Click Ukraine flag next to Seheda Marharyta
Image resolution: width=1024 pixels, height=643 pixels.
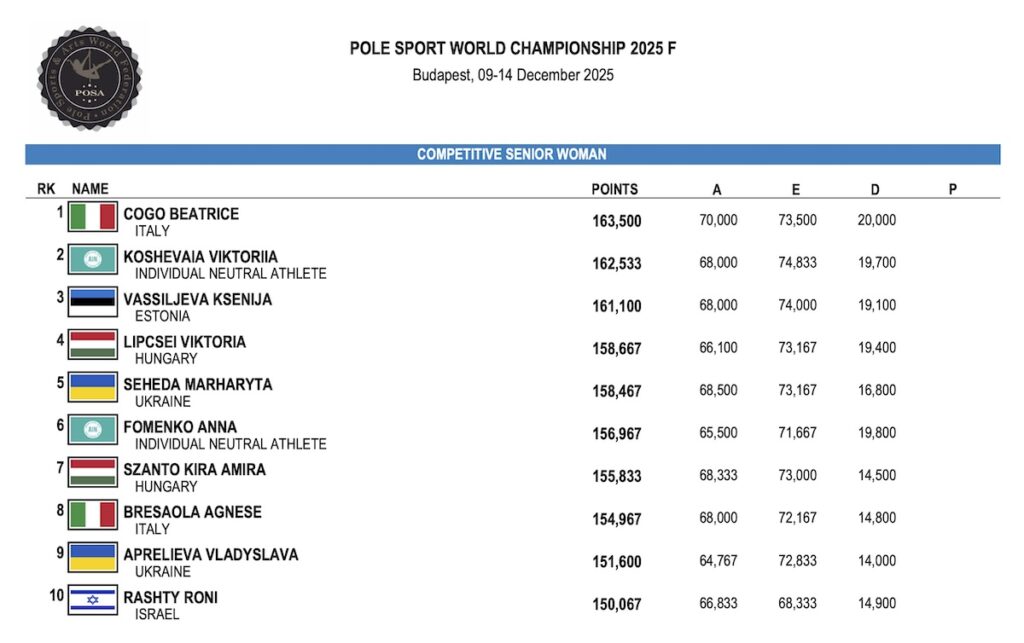pyautogui.click(x=93, y=387)
